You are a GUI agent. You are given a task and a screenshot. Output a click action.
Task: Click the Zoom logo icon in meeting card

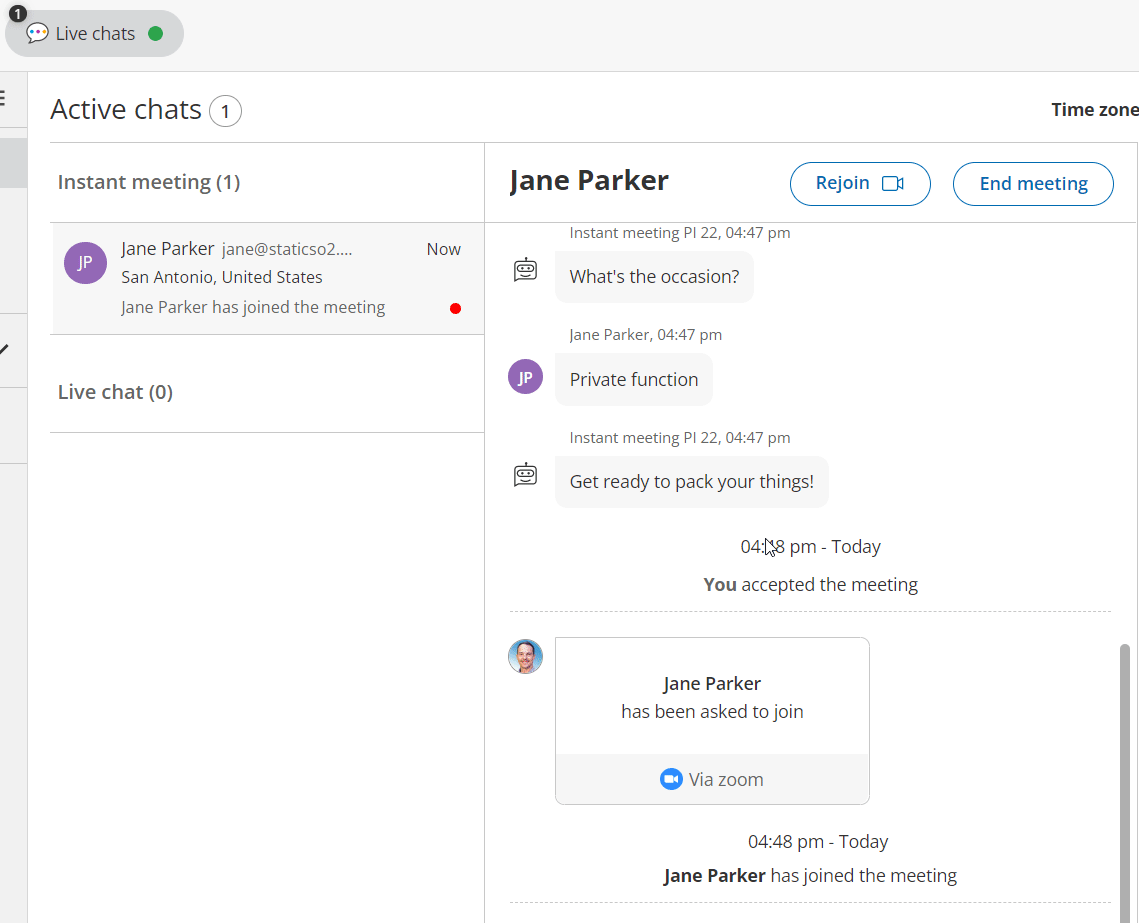pyautogui.click(x=671, y=779)
